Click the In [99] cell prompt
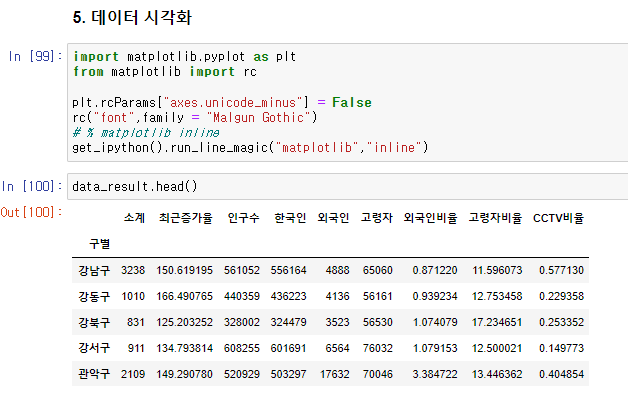628x396 pixels. 35,56
